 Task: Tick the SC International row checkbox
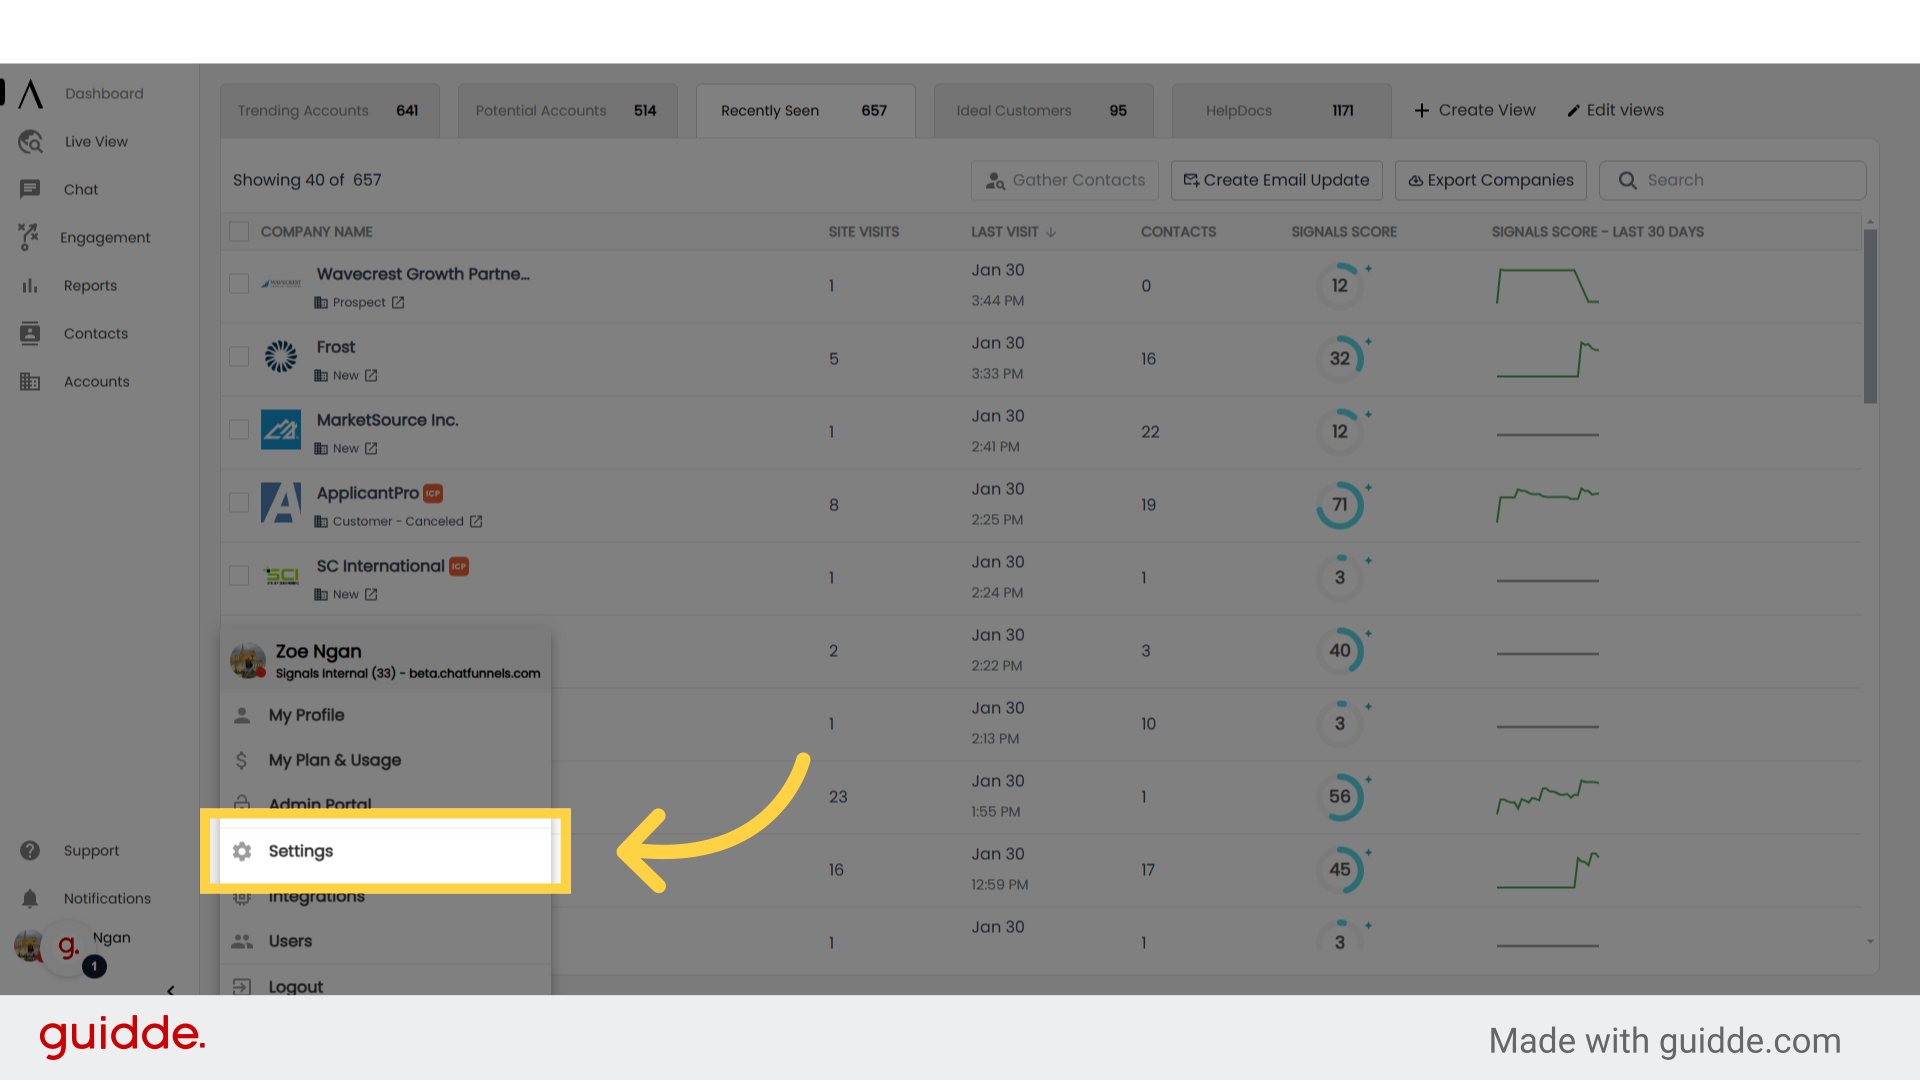239,576
